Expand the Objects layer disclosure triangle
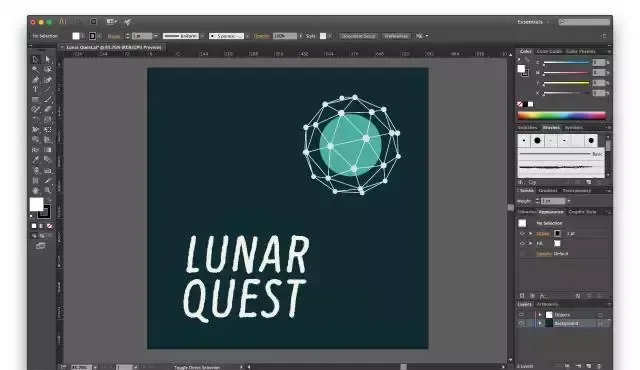 (x=540, y=315)
